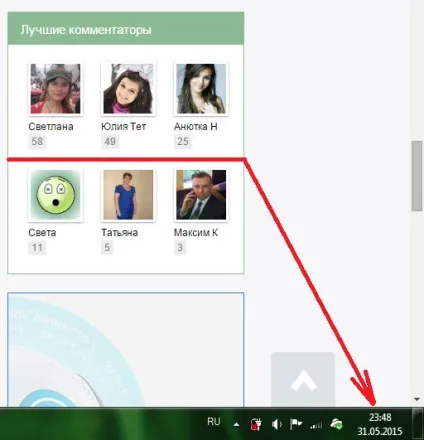Click the scroll-to-top arrow button
The width and height of the screenshot is (424, 440).
(303, 379)
